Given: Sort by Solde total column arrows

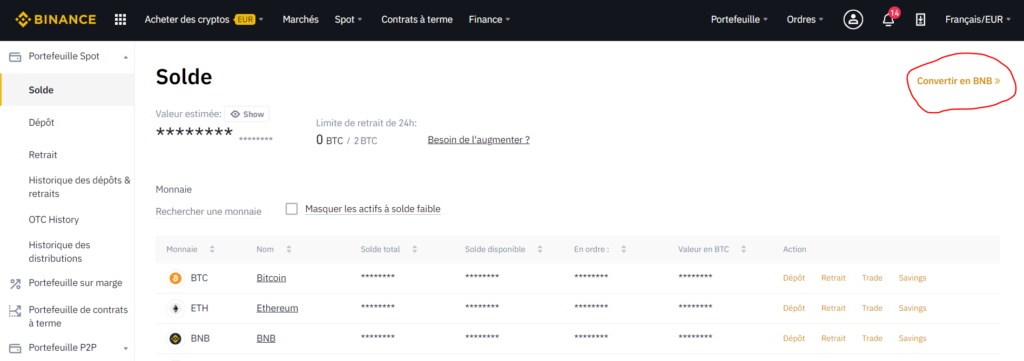Looking at the screenshot, I should click(414, 249).
